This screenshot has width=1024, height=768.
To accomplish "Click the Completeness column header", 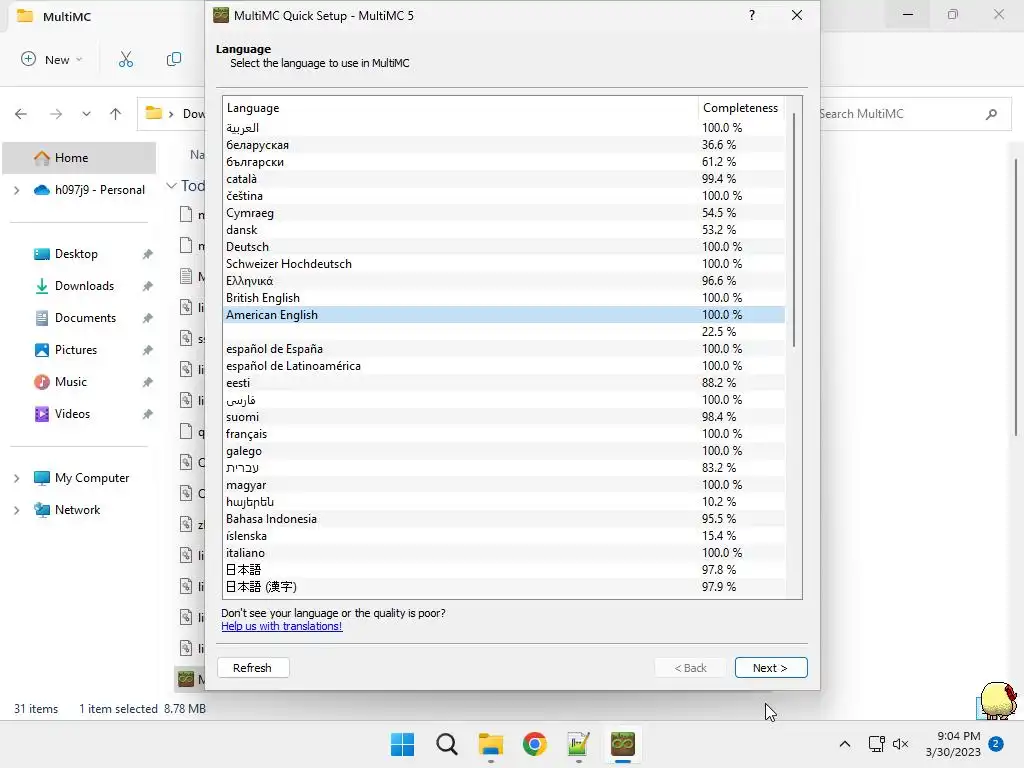I will point(741,108).
